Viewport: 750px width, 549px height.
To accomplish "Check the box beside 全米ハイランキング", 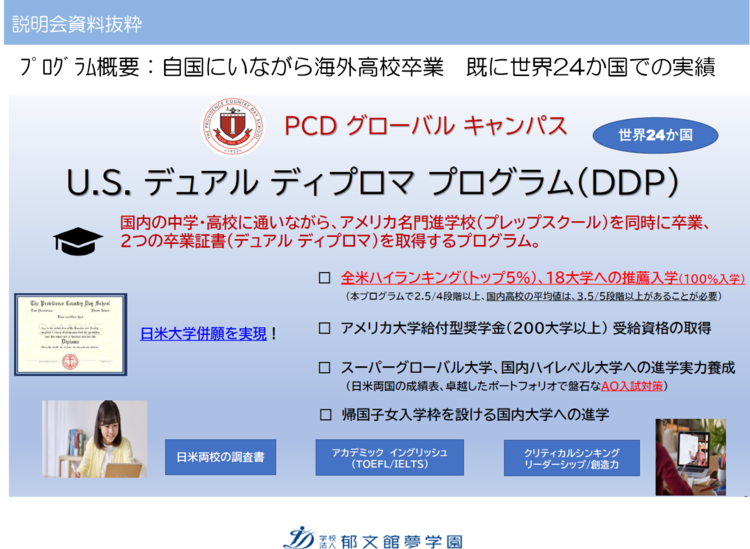I will 323,279.
